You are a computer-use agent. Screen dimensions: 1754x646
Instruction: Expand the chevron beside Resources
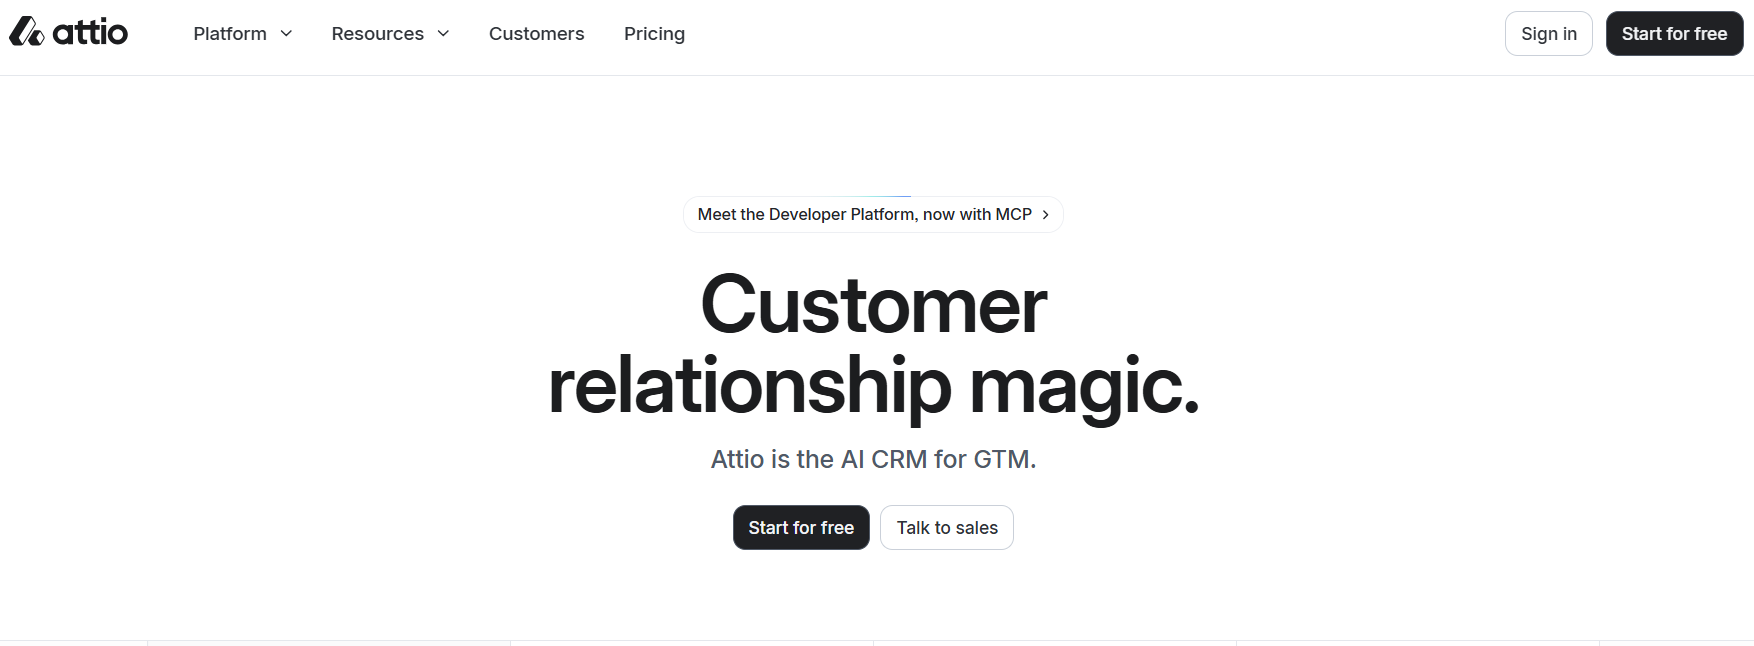(443, 34)
